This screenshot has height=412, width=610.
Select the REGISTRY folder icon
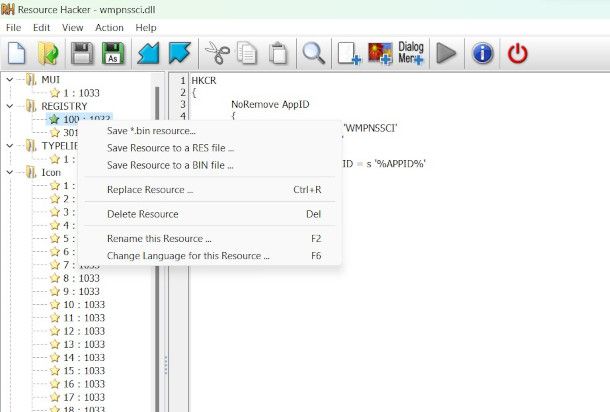click(31, 106)
